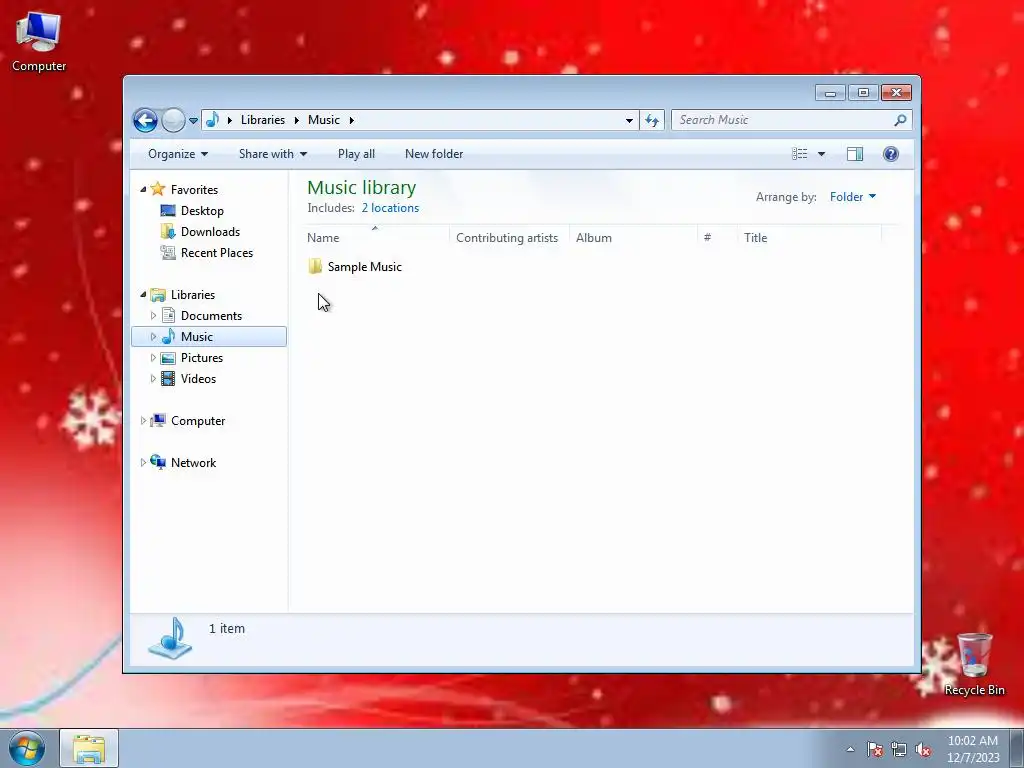
Task: Expand the arrow after Music in breadcrumb
Action: click(x=351, y=120)
